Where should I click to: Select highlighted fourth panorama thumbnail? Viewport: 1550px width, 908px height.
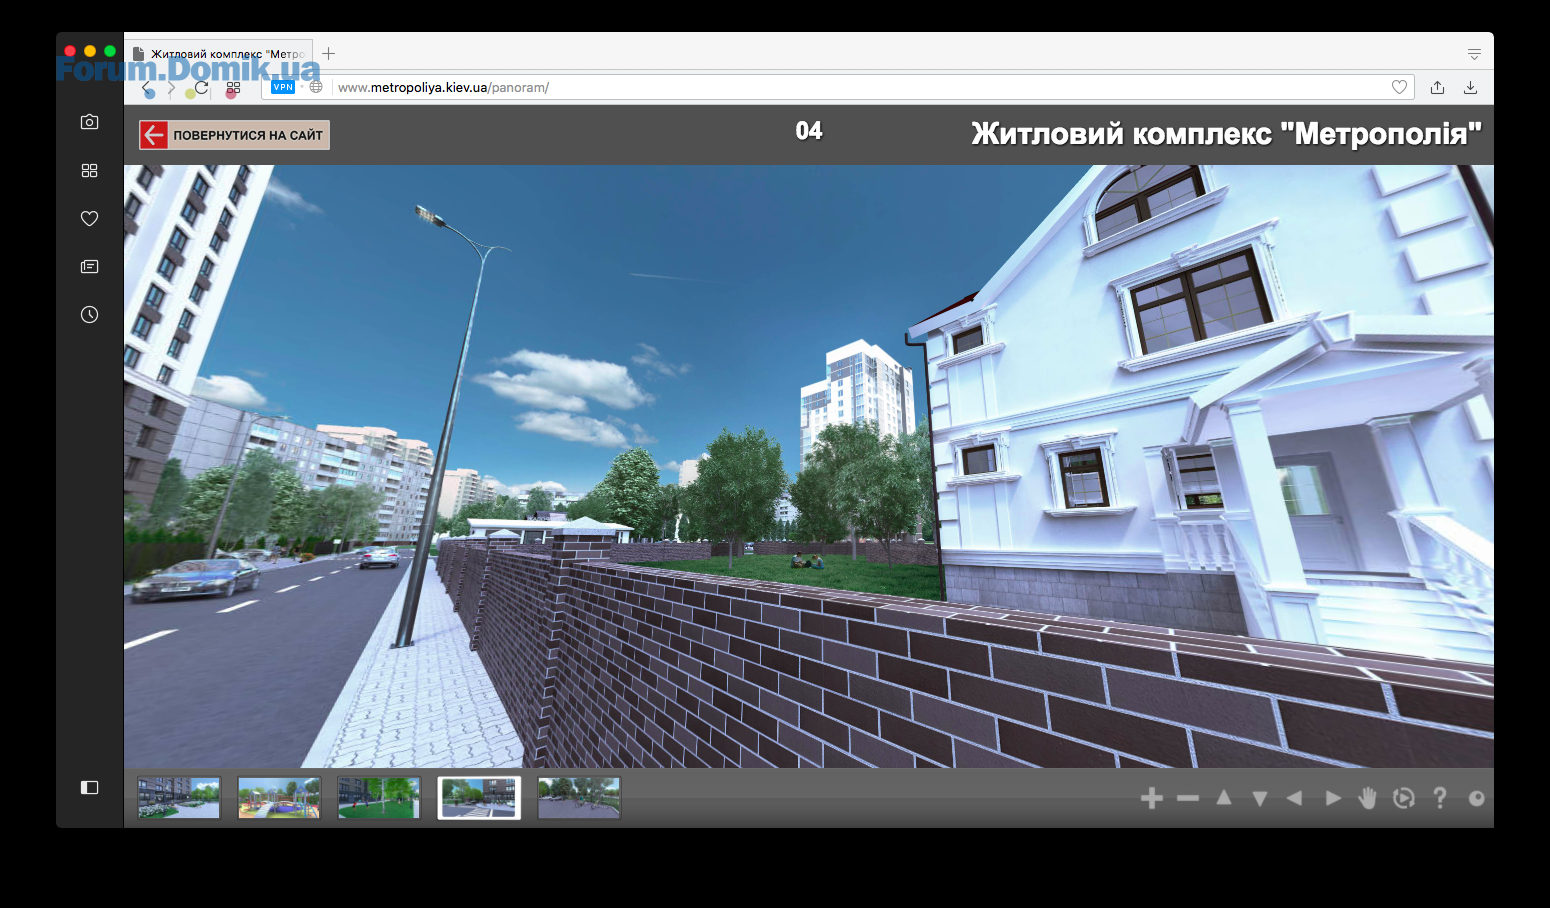click(x=479, y=798)
